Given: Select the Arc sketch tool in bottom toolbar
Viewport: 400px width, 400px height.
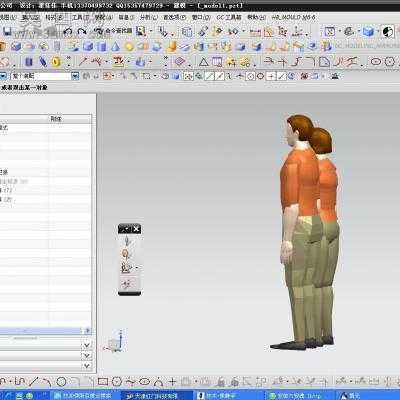Looking at the screenshot, I should tap(47, 382).
